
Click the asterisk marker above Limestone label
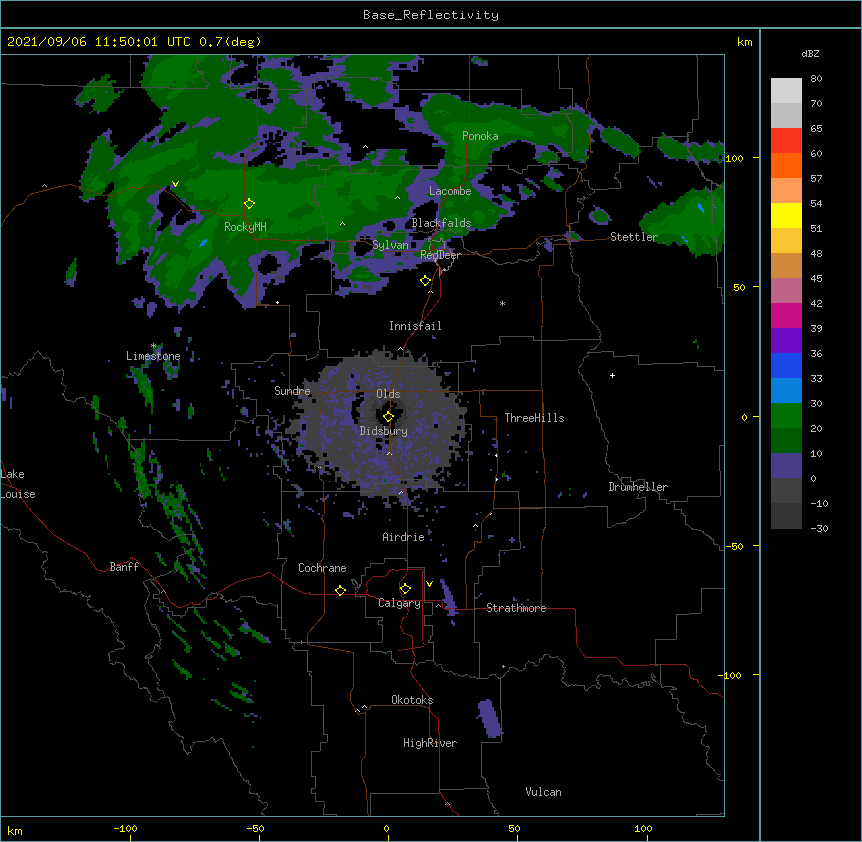(153, 346)
